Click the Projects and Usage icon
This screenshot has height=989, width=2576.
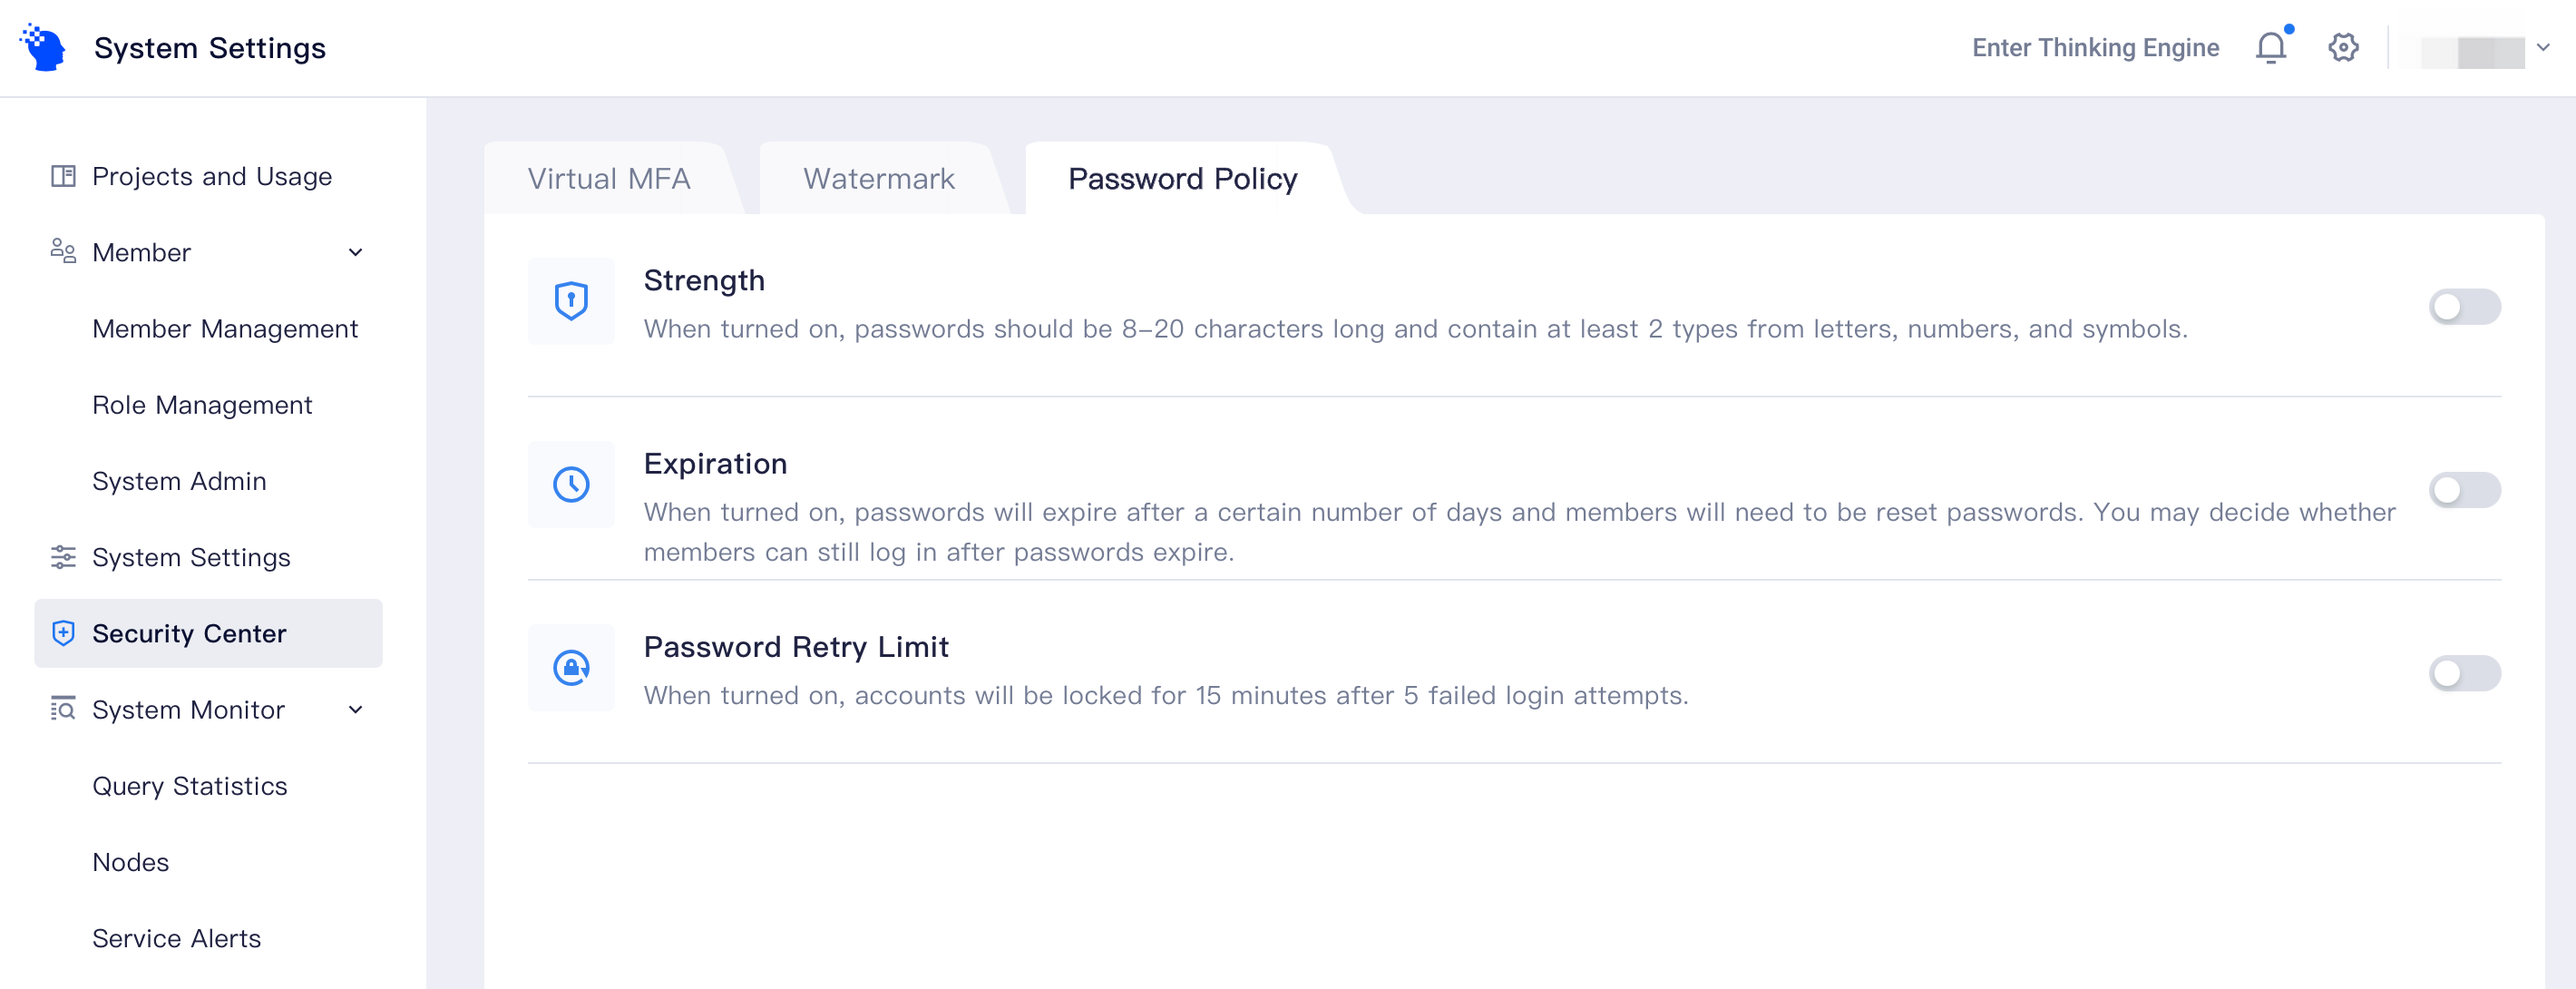(63, 176)
